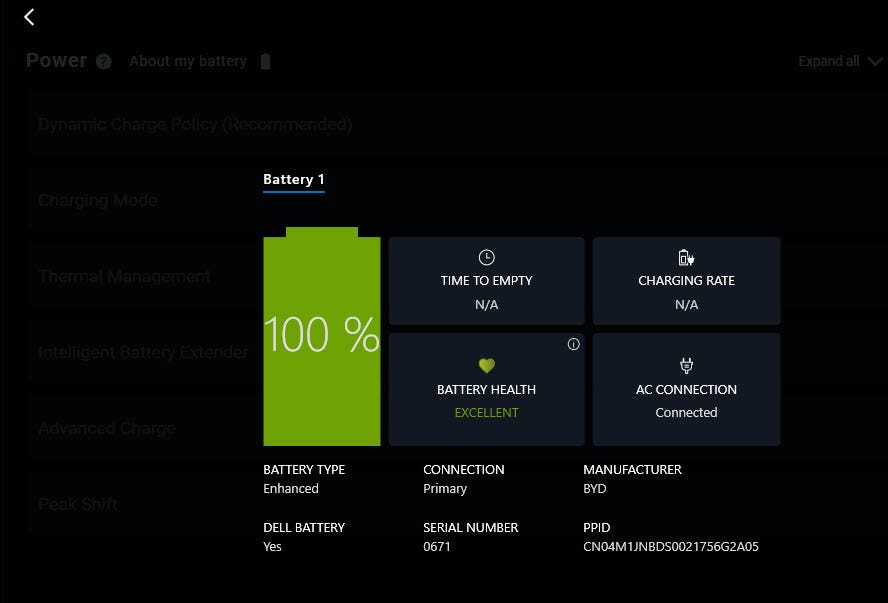Click the CHARGING RATE label
Screen dimensions: 888x603
coord(686,280)
